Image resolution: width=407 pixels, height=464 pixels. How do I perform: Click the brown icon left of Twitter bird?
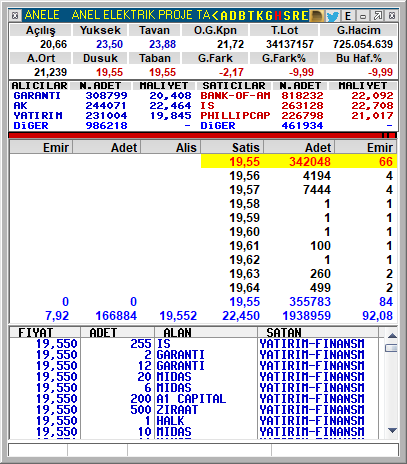[317, 15]
